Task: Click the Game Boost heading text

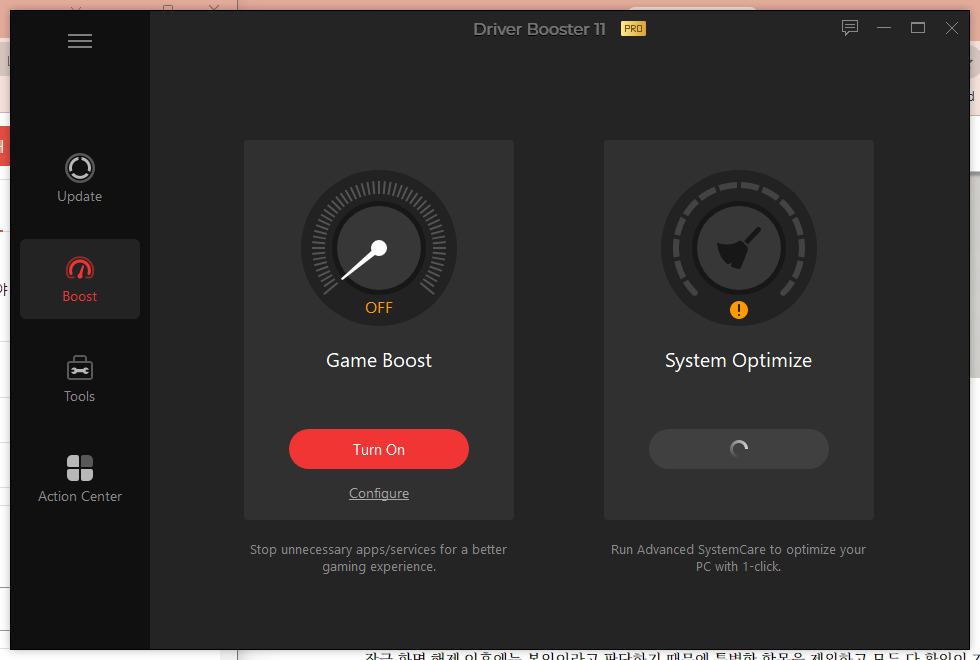Action: coord(379,361)
